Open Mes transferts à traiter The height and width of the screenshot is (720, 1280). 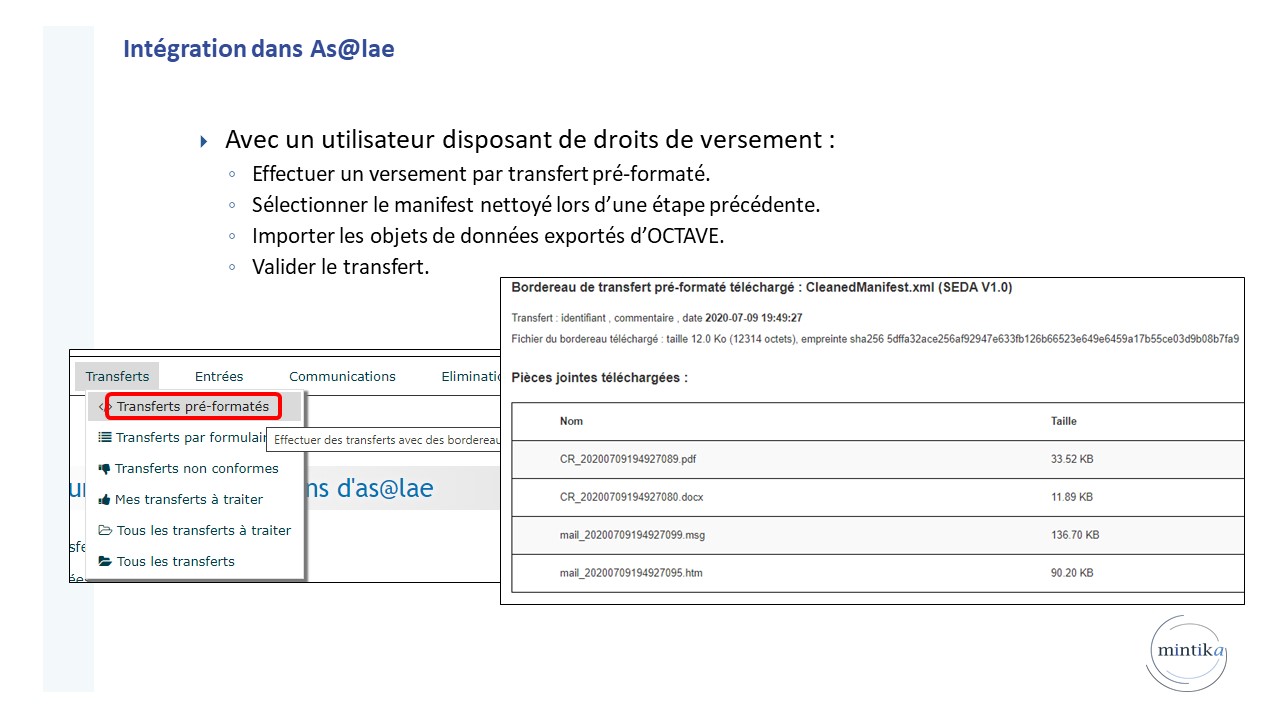coord(181,500)
